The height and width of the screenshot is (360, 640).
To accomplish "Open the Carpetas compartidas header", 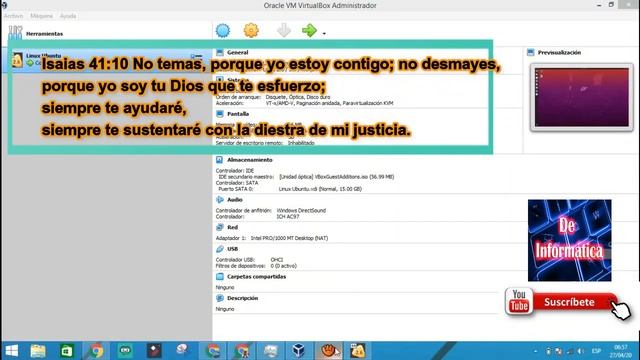I will click(x=256, y=277).
